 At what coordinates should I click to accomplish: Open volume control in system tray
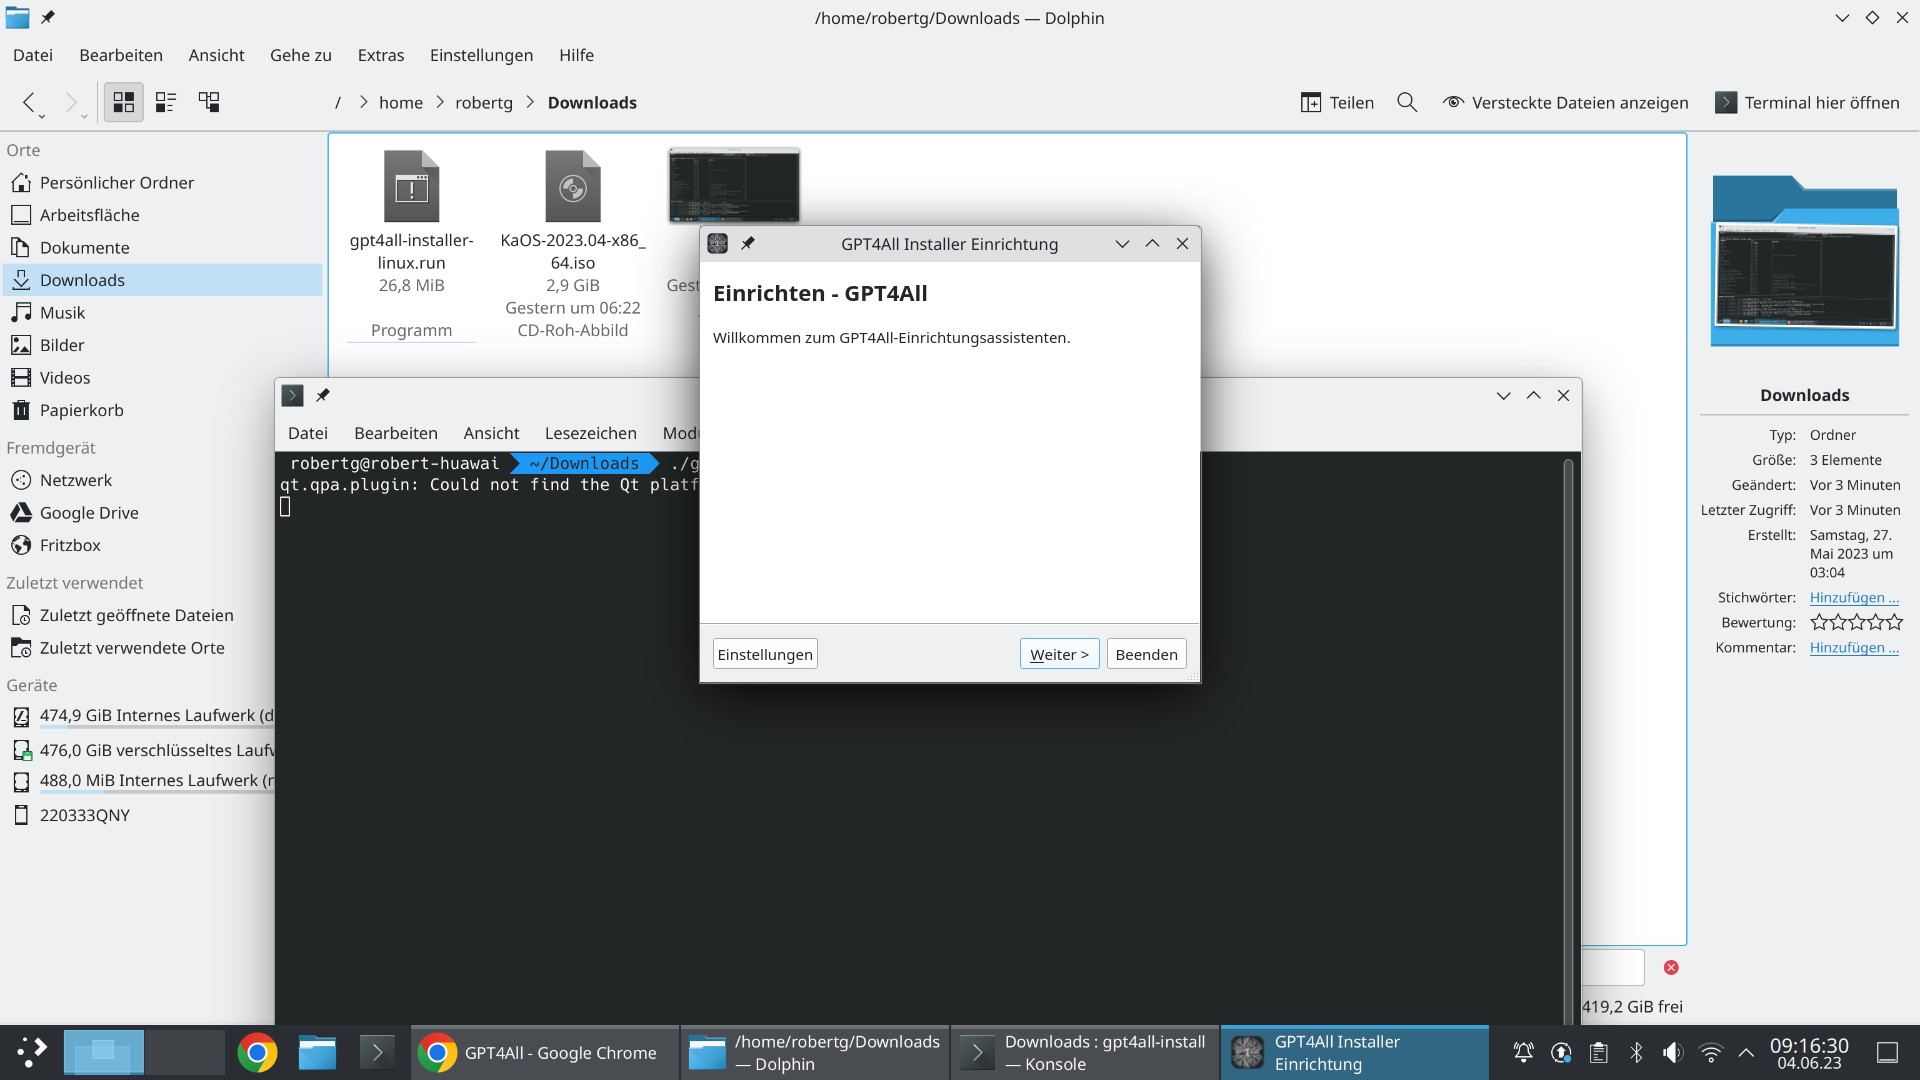click(x=1673, y=1052)
